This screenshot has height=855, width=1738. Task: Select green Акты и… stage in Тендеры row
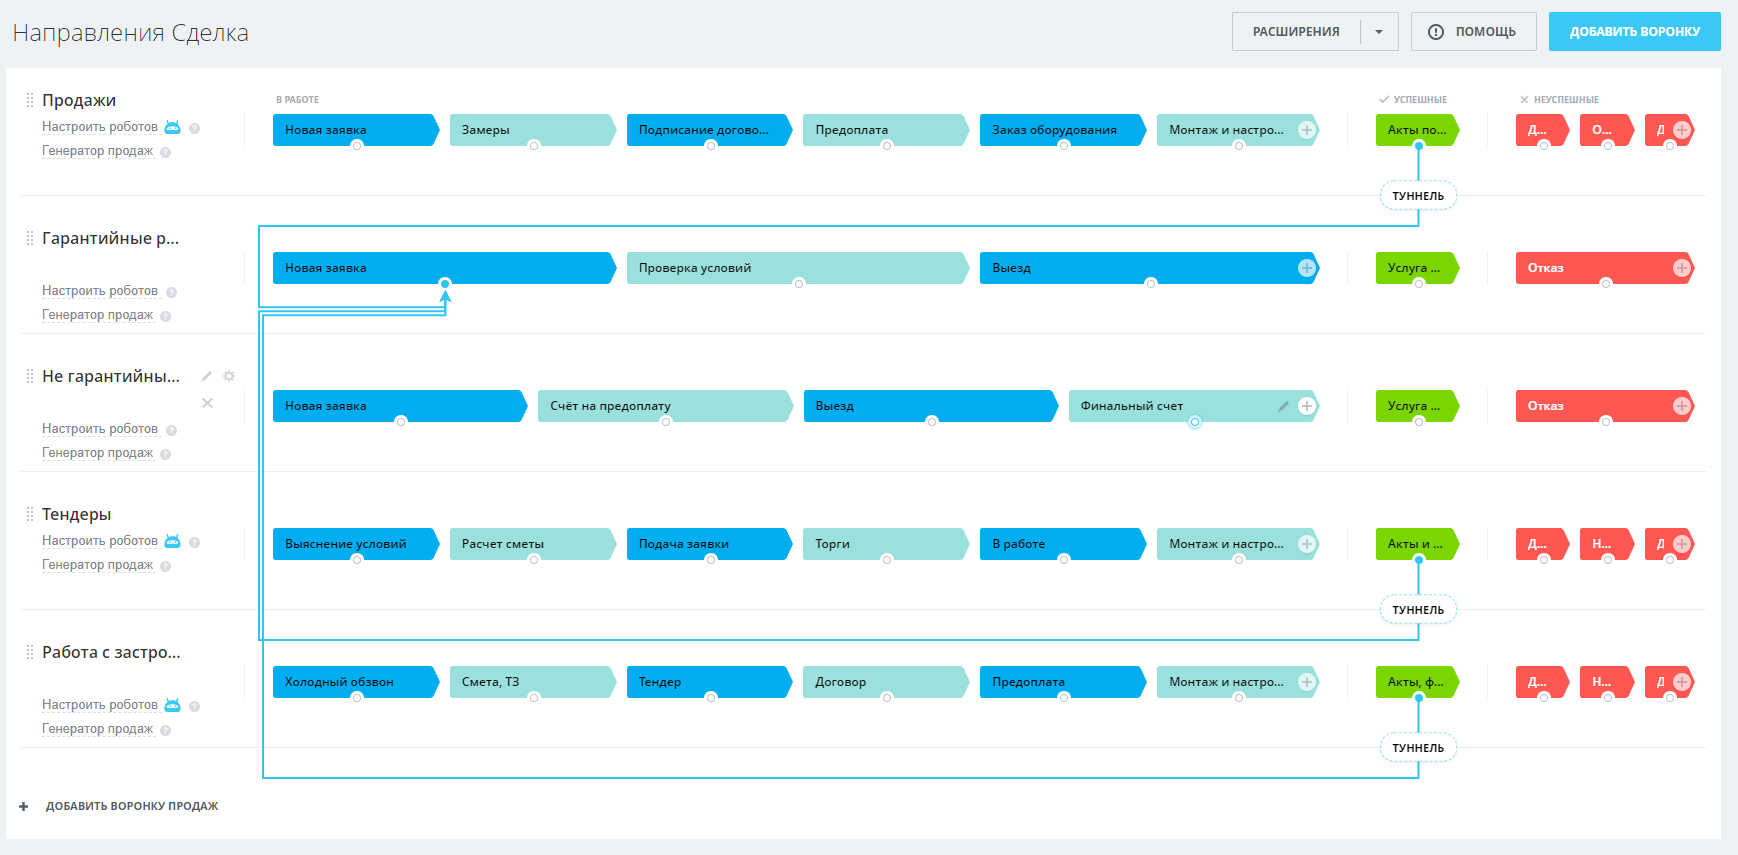1415,544
